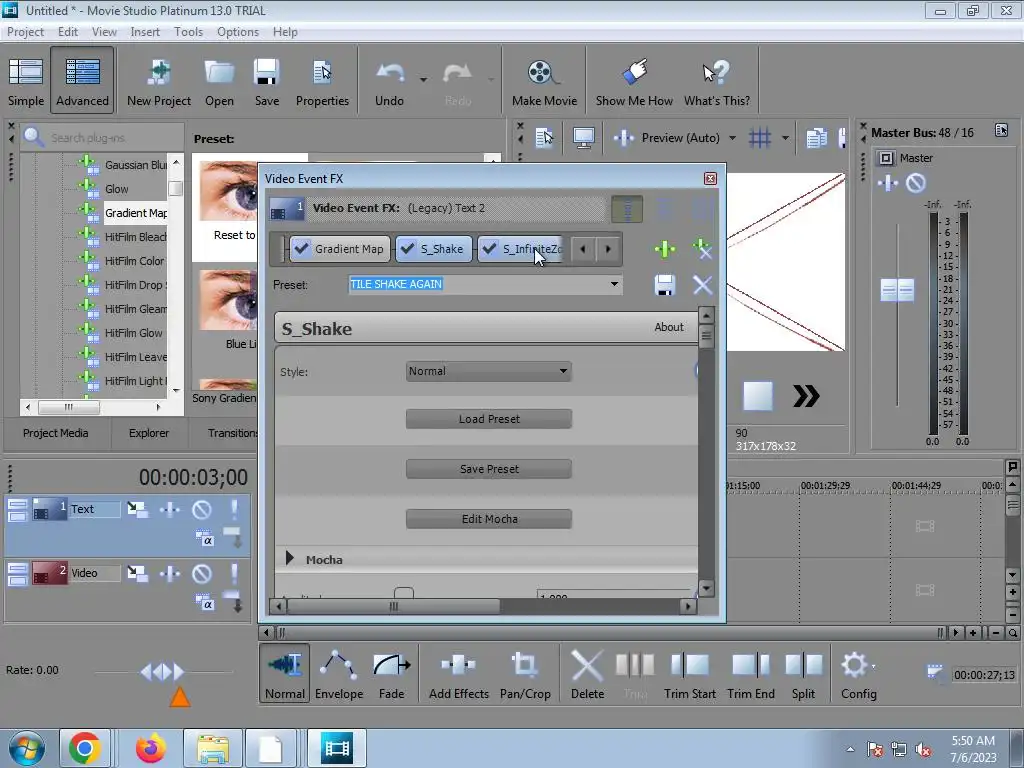Click the Load Preset button
Image resolution: width=1024 pixels, height=768 pixels.
pyautogui.click(x=489, y=419)
